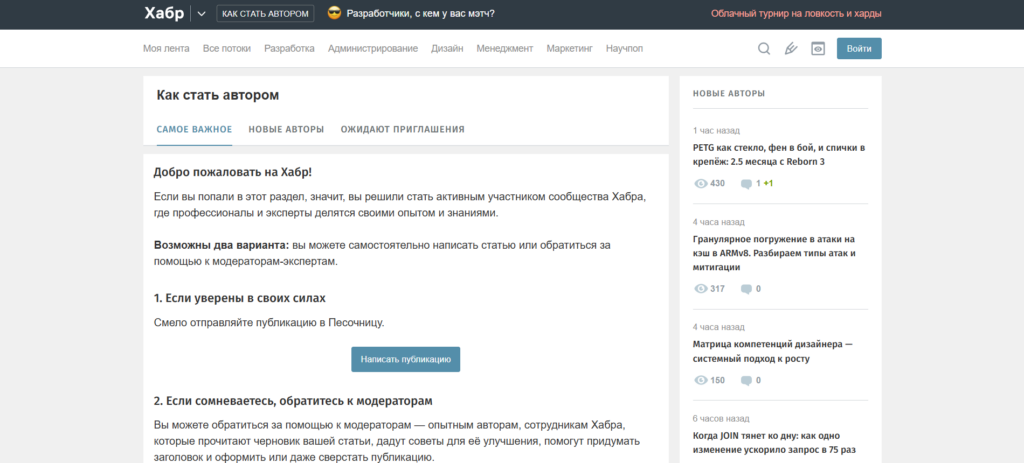Select the САМОЕ ВАЖНОЕ tab
1024x463 pixels.
(x=194, y=129)
